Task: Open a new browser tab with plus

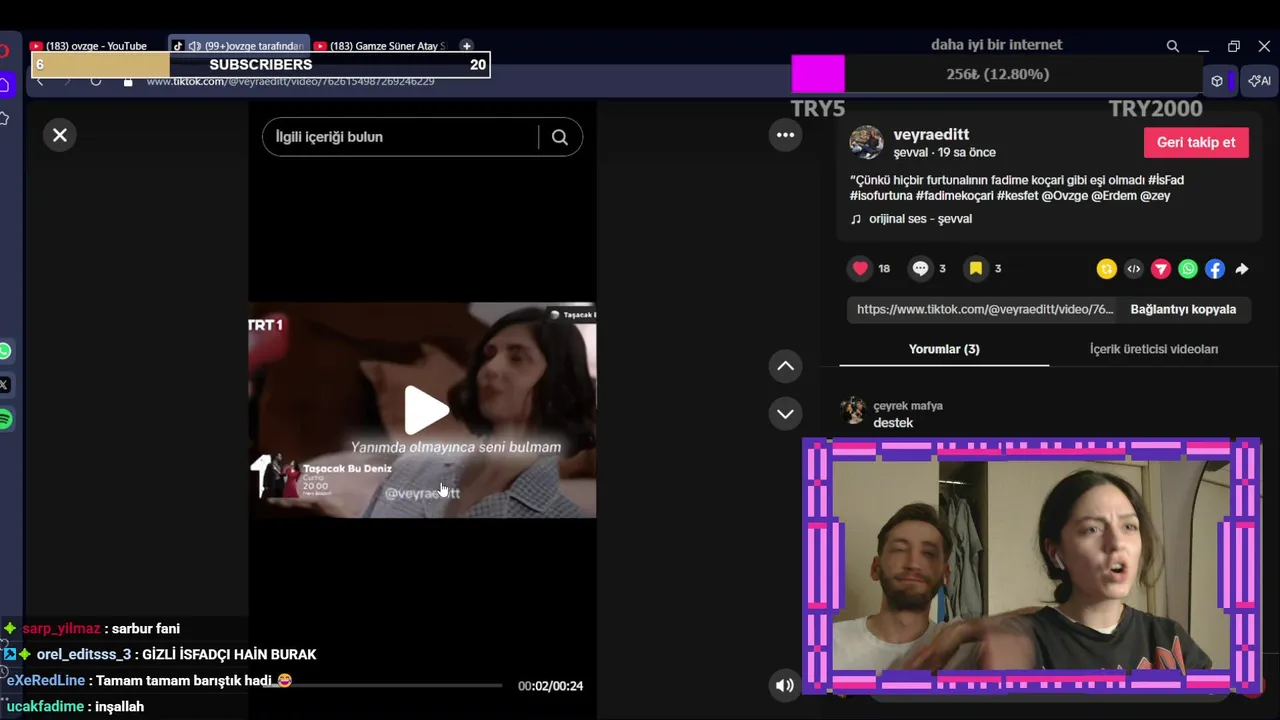Action: click(x=466, y=46)
